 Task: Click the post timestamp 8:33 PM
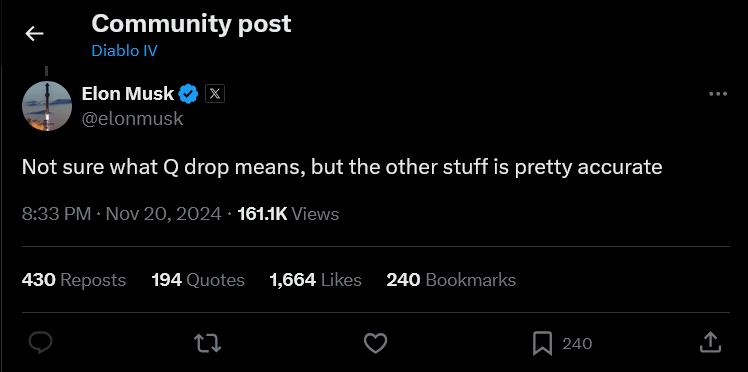(x=56, y=214)
